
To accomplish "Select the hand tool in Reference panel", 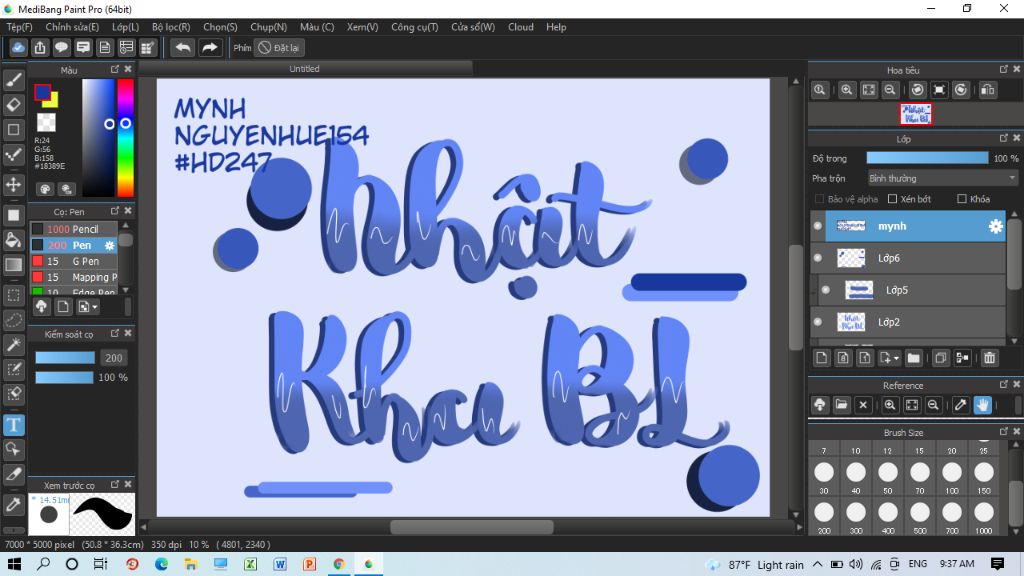I will (x=982, y=405).
